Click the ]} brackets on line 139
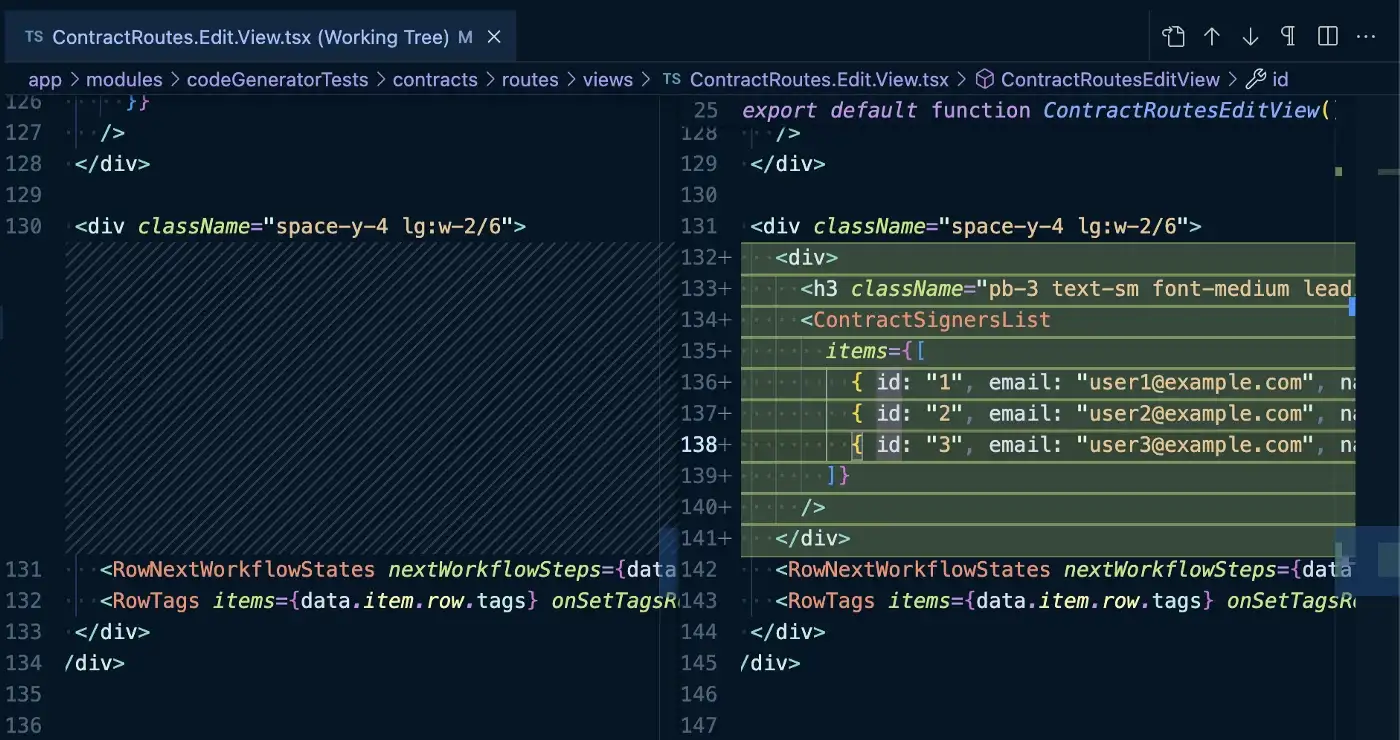Image resolution: width=1400 pixels, height=740 pixels. 838,476
